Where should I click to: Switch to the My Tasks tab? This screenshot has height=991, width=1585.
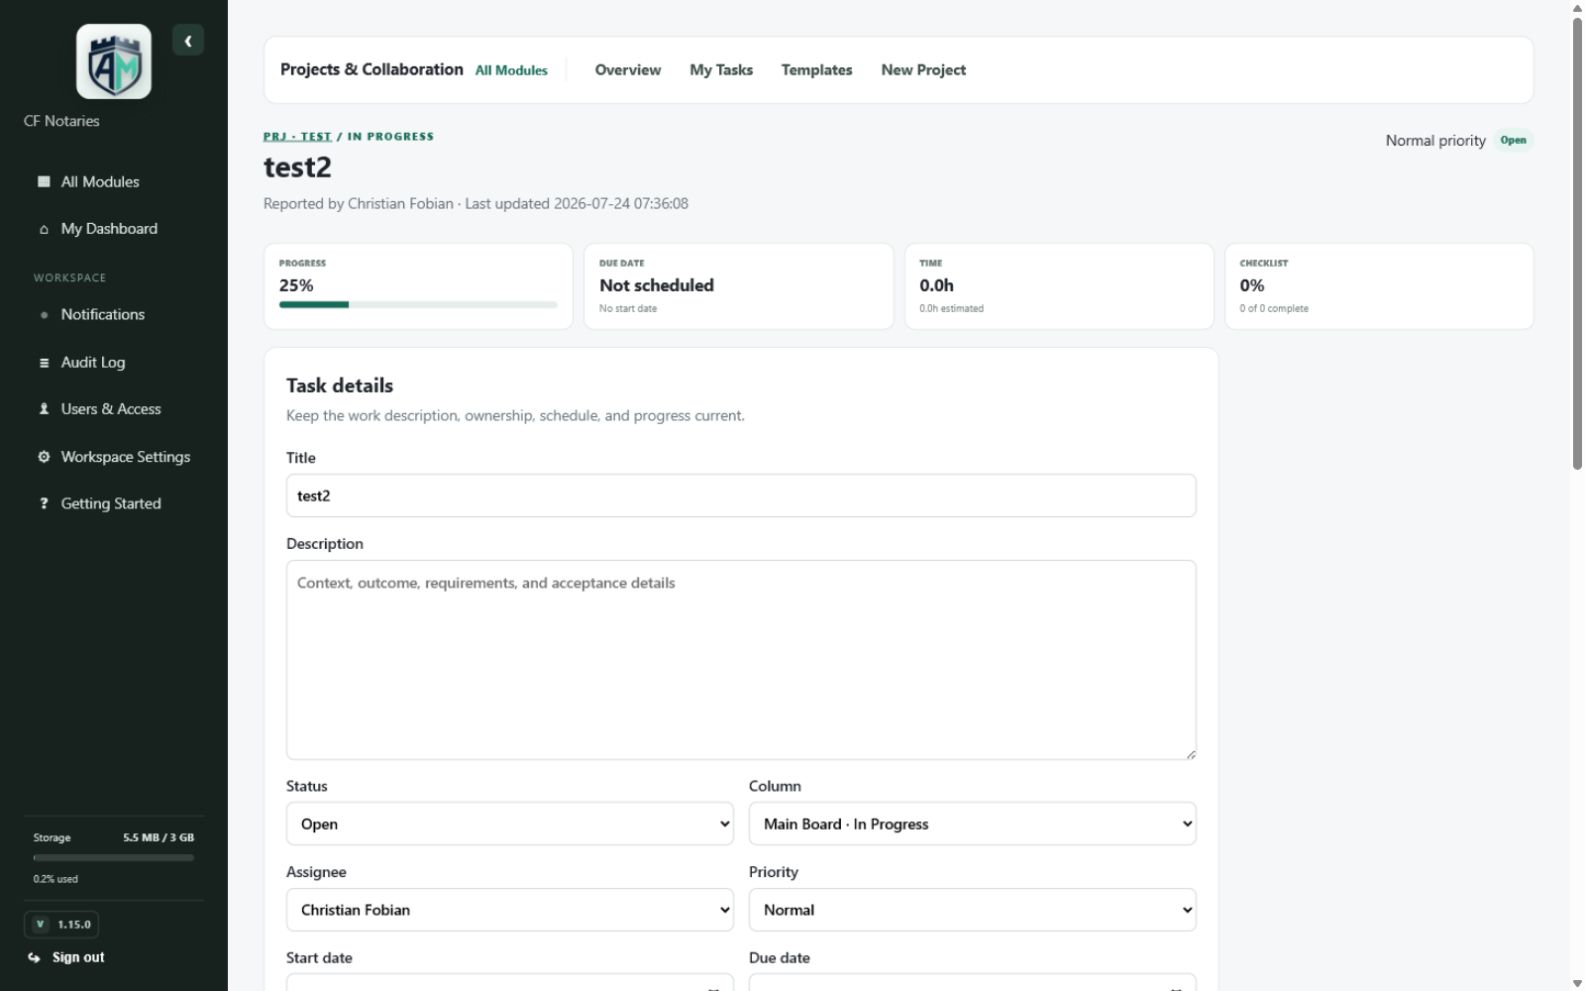(721, 70)
